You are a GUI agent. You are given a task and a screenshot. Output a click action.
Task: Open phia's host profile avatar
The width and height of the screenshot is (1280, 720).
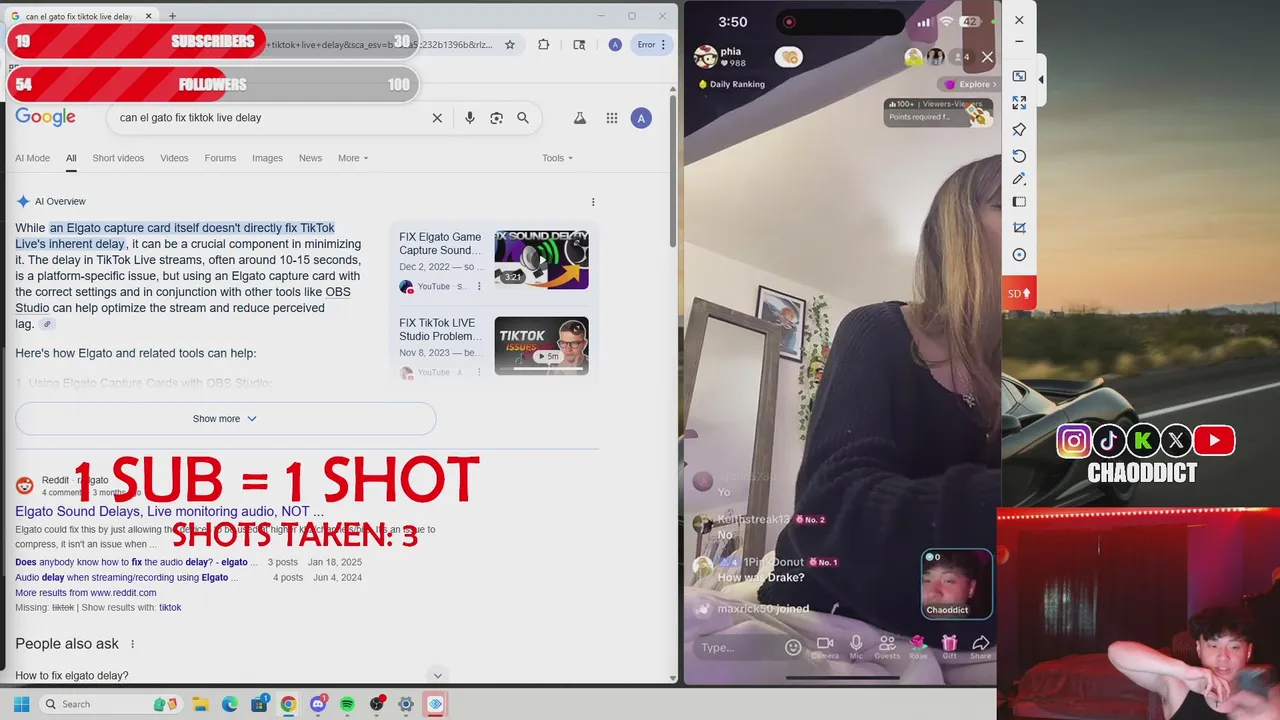click(705, 57)
